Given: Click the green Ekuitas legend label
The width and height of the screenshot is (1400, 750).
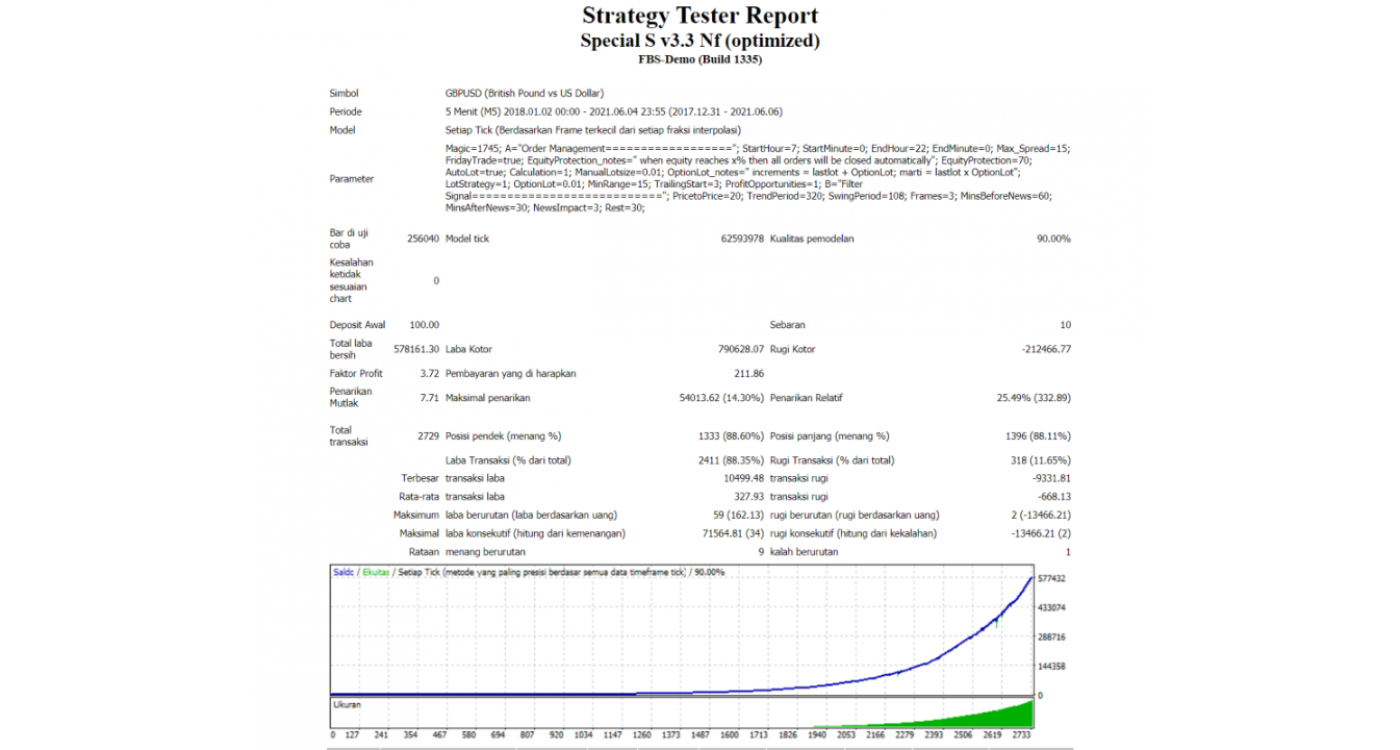Looking at the screenshot, I should (376, 572).
